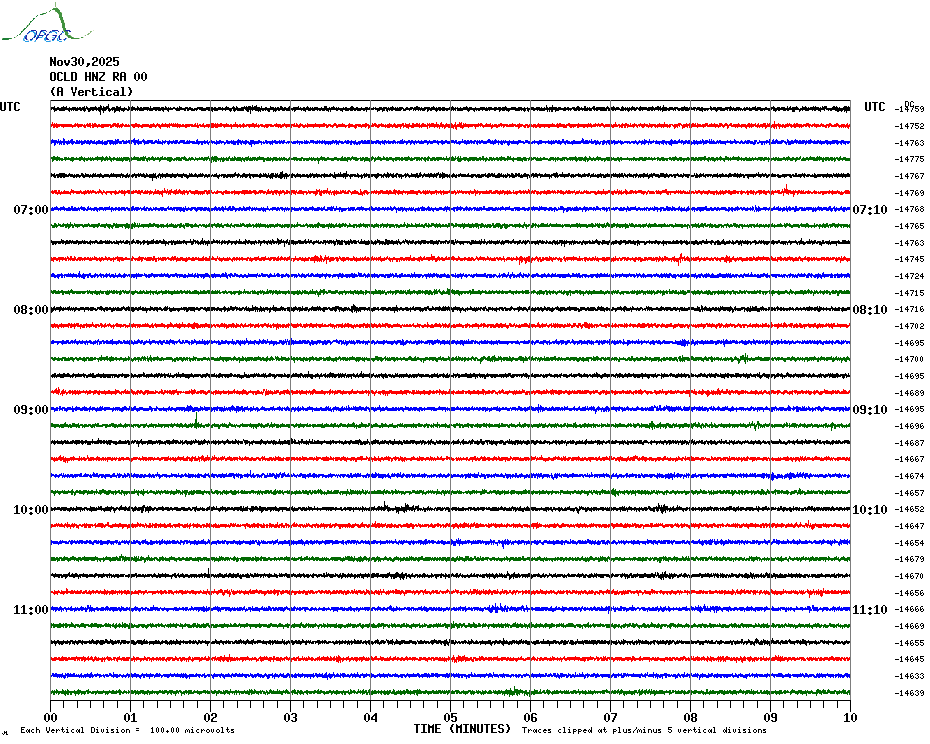Click the DC value -14689
Viewport: 930px width, 744px height.
coord(910,393)
